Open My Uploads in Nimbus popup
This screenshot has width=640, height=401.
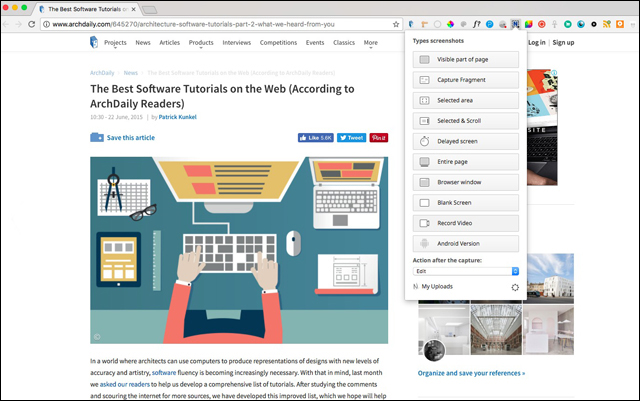click(x=436, y=287)
